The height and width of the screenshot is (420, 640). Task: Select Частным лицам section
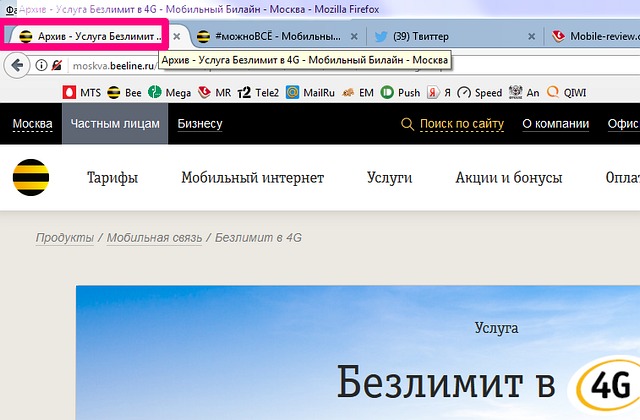click(x=115, y=124)
